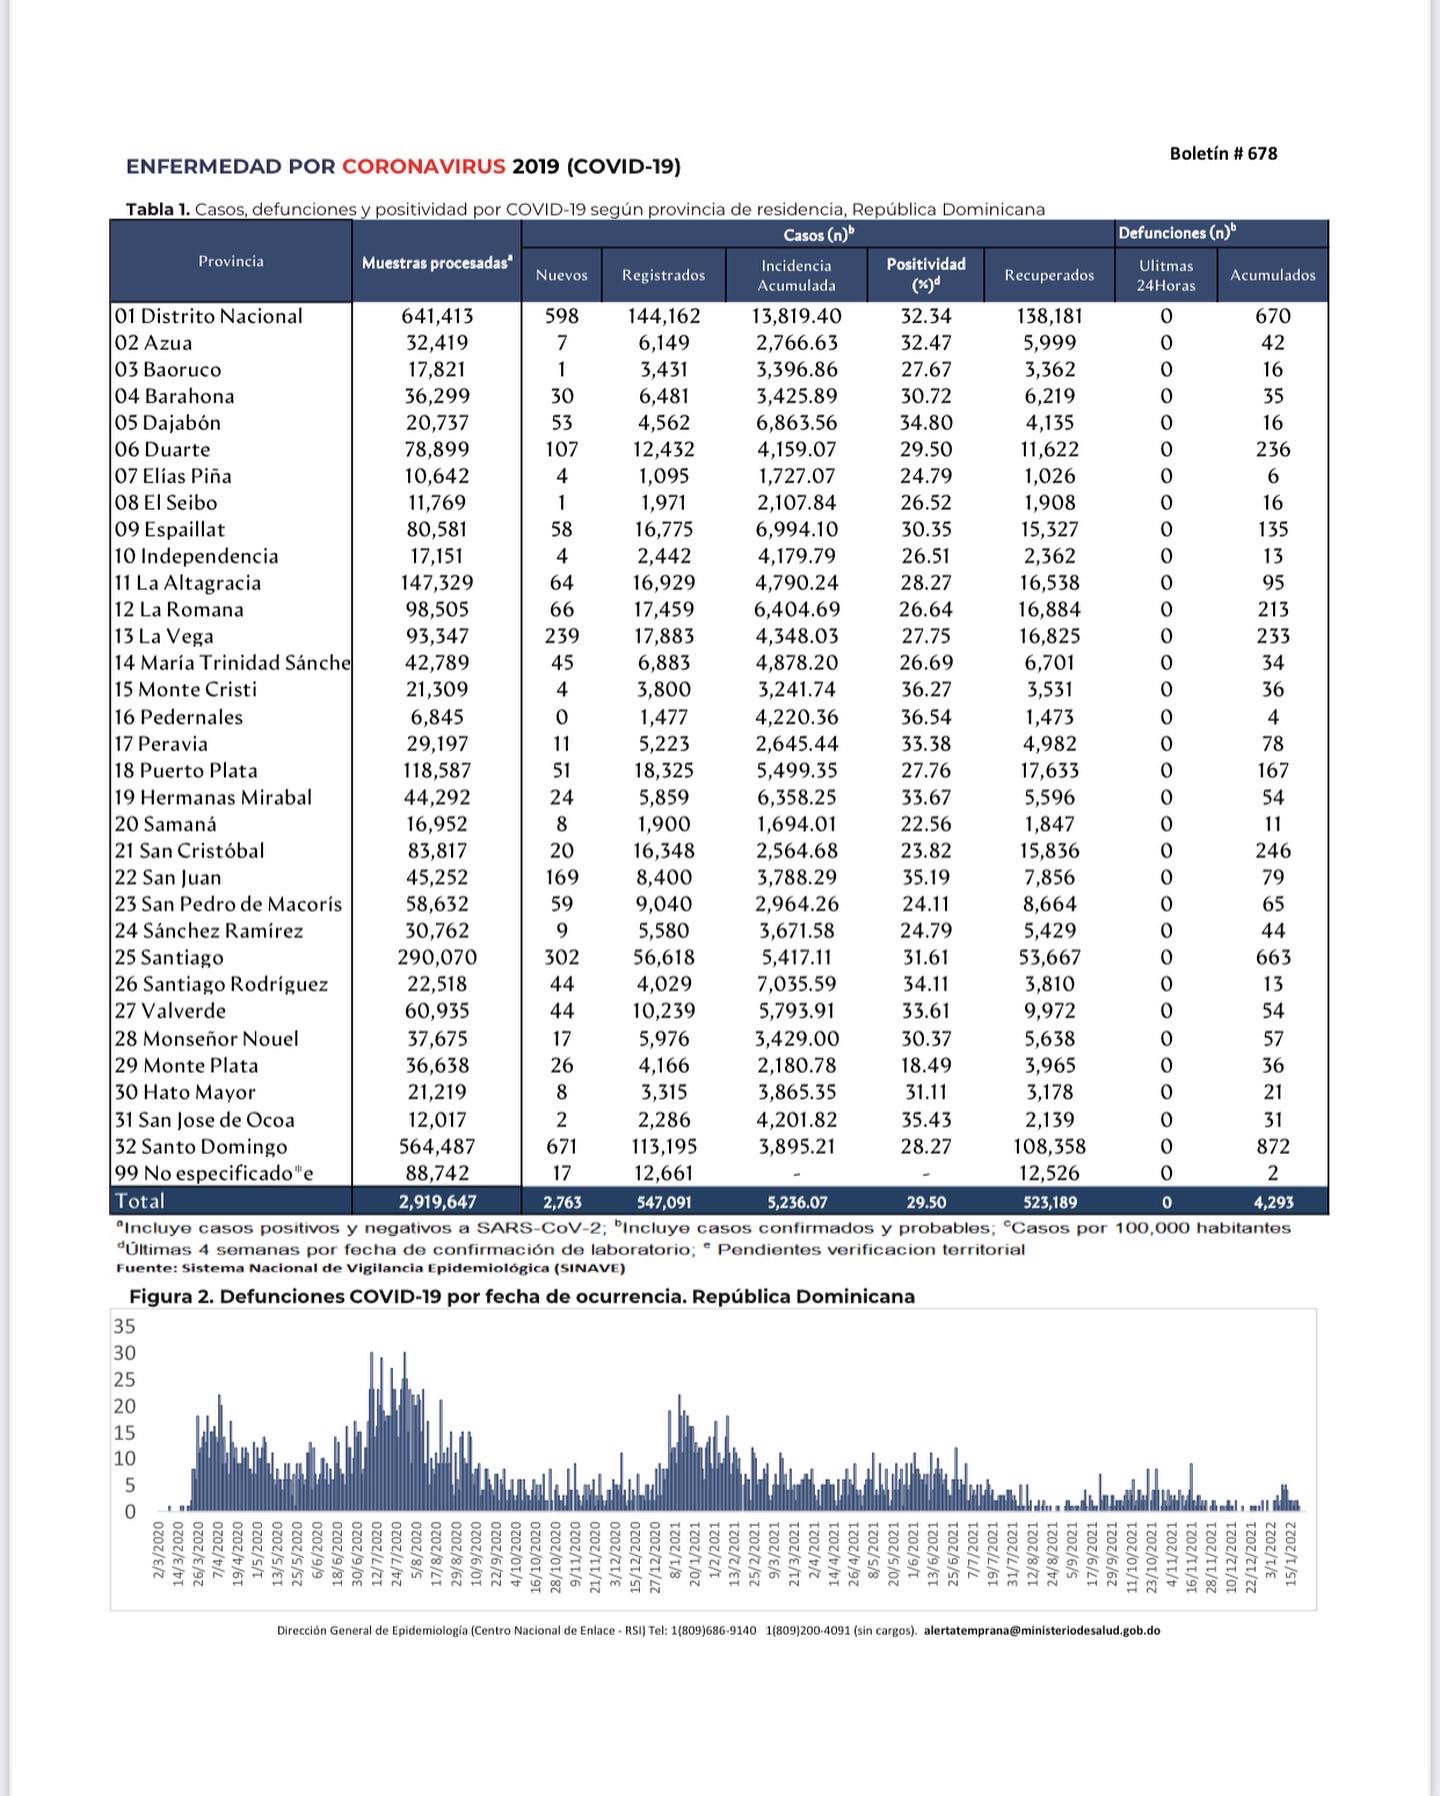Select the '16 Pedernales' row label
1440x1796 pixels.
178,717
